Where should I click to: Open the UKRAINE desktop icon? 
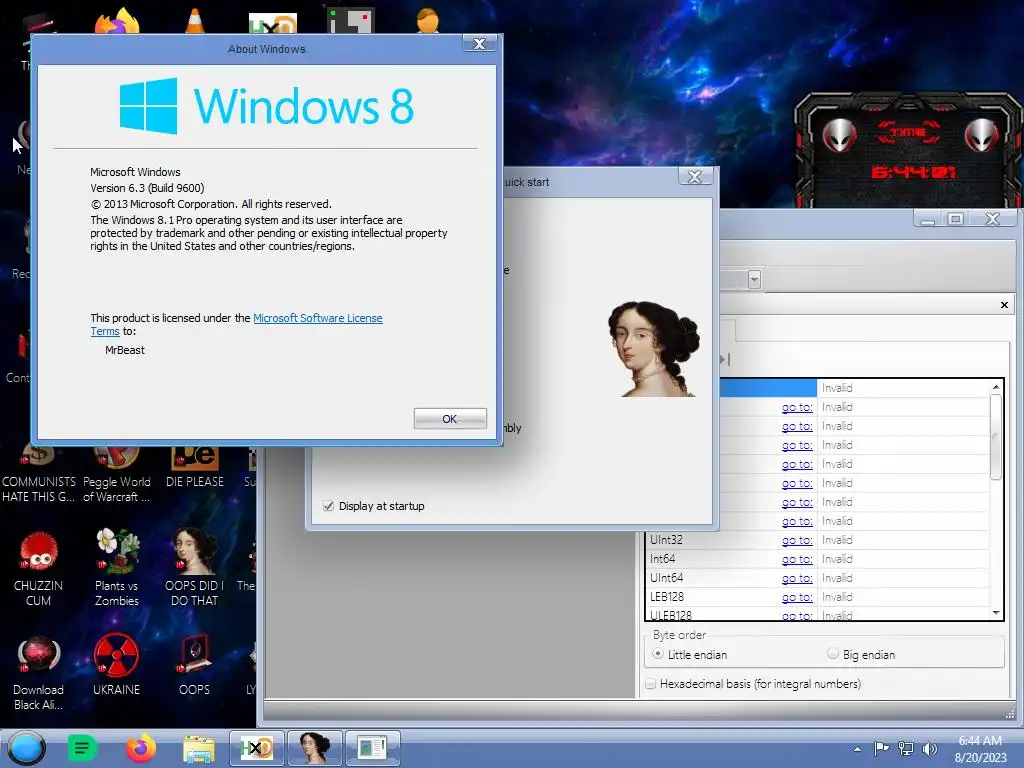[116, 665]
